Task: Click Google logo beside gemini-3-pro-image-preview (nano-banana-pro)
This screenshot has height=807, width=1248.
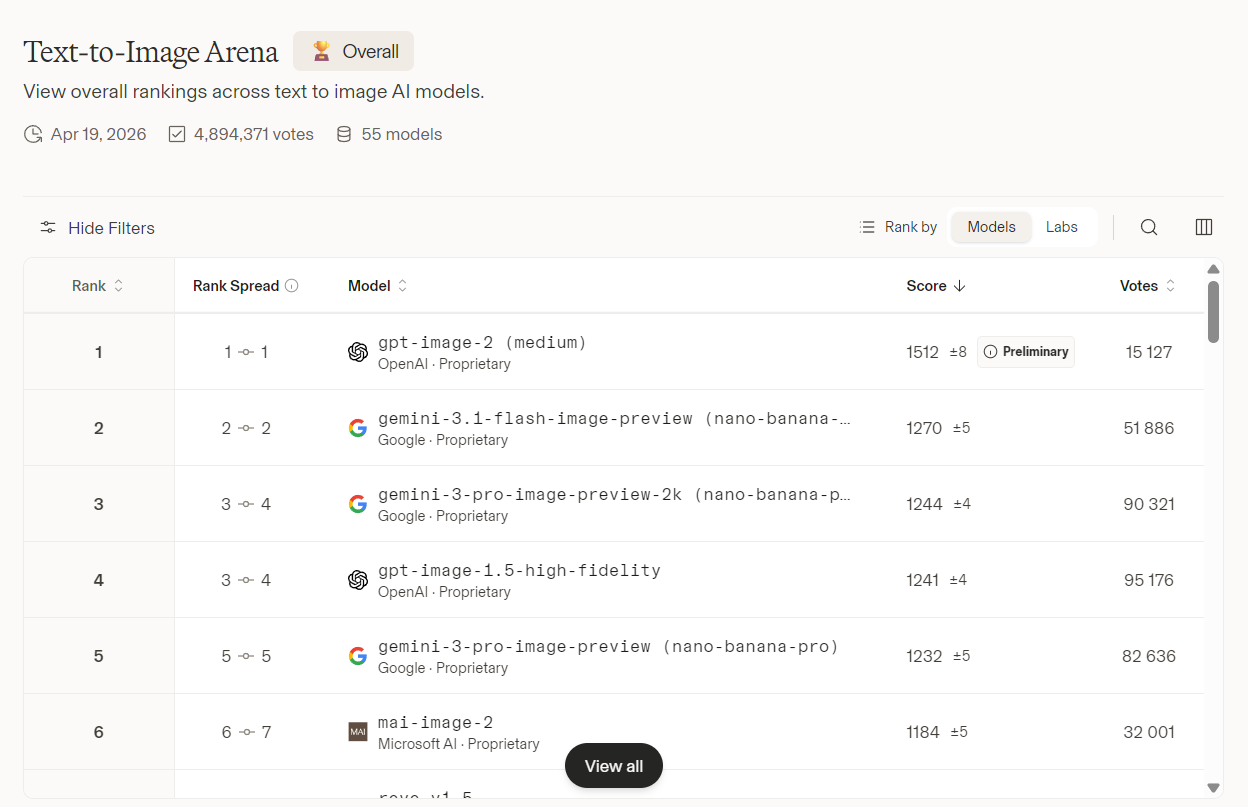Action: click(x=358, y=656)
